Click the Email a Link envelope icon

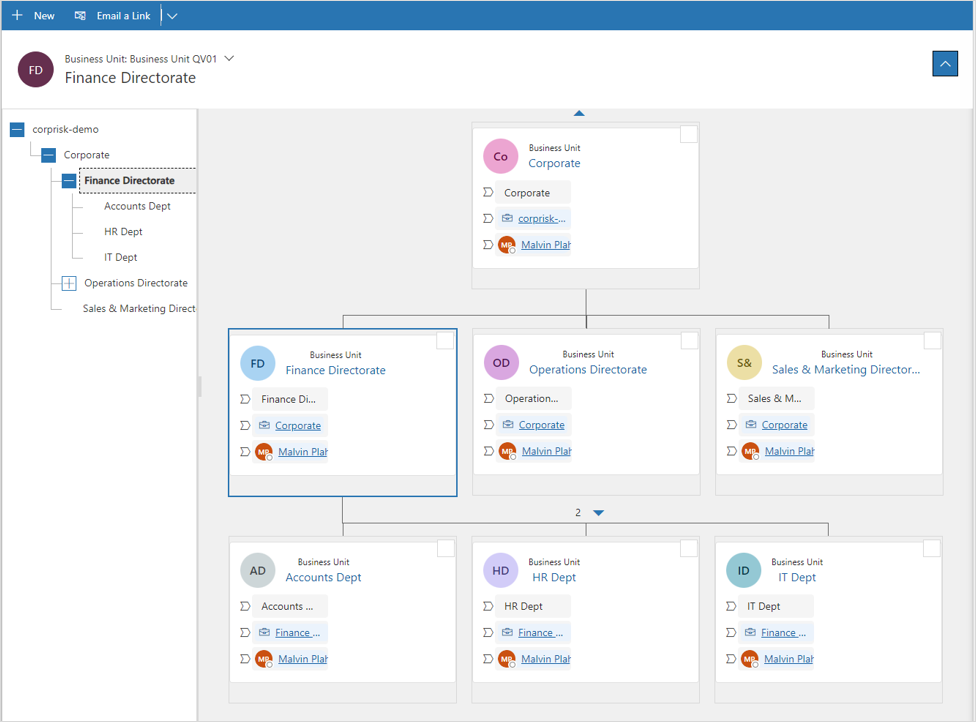point(80,16)
